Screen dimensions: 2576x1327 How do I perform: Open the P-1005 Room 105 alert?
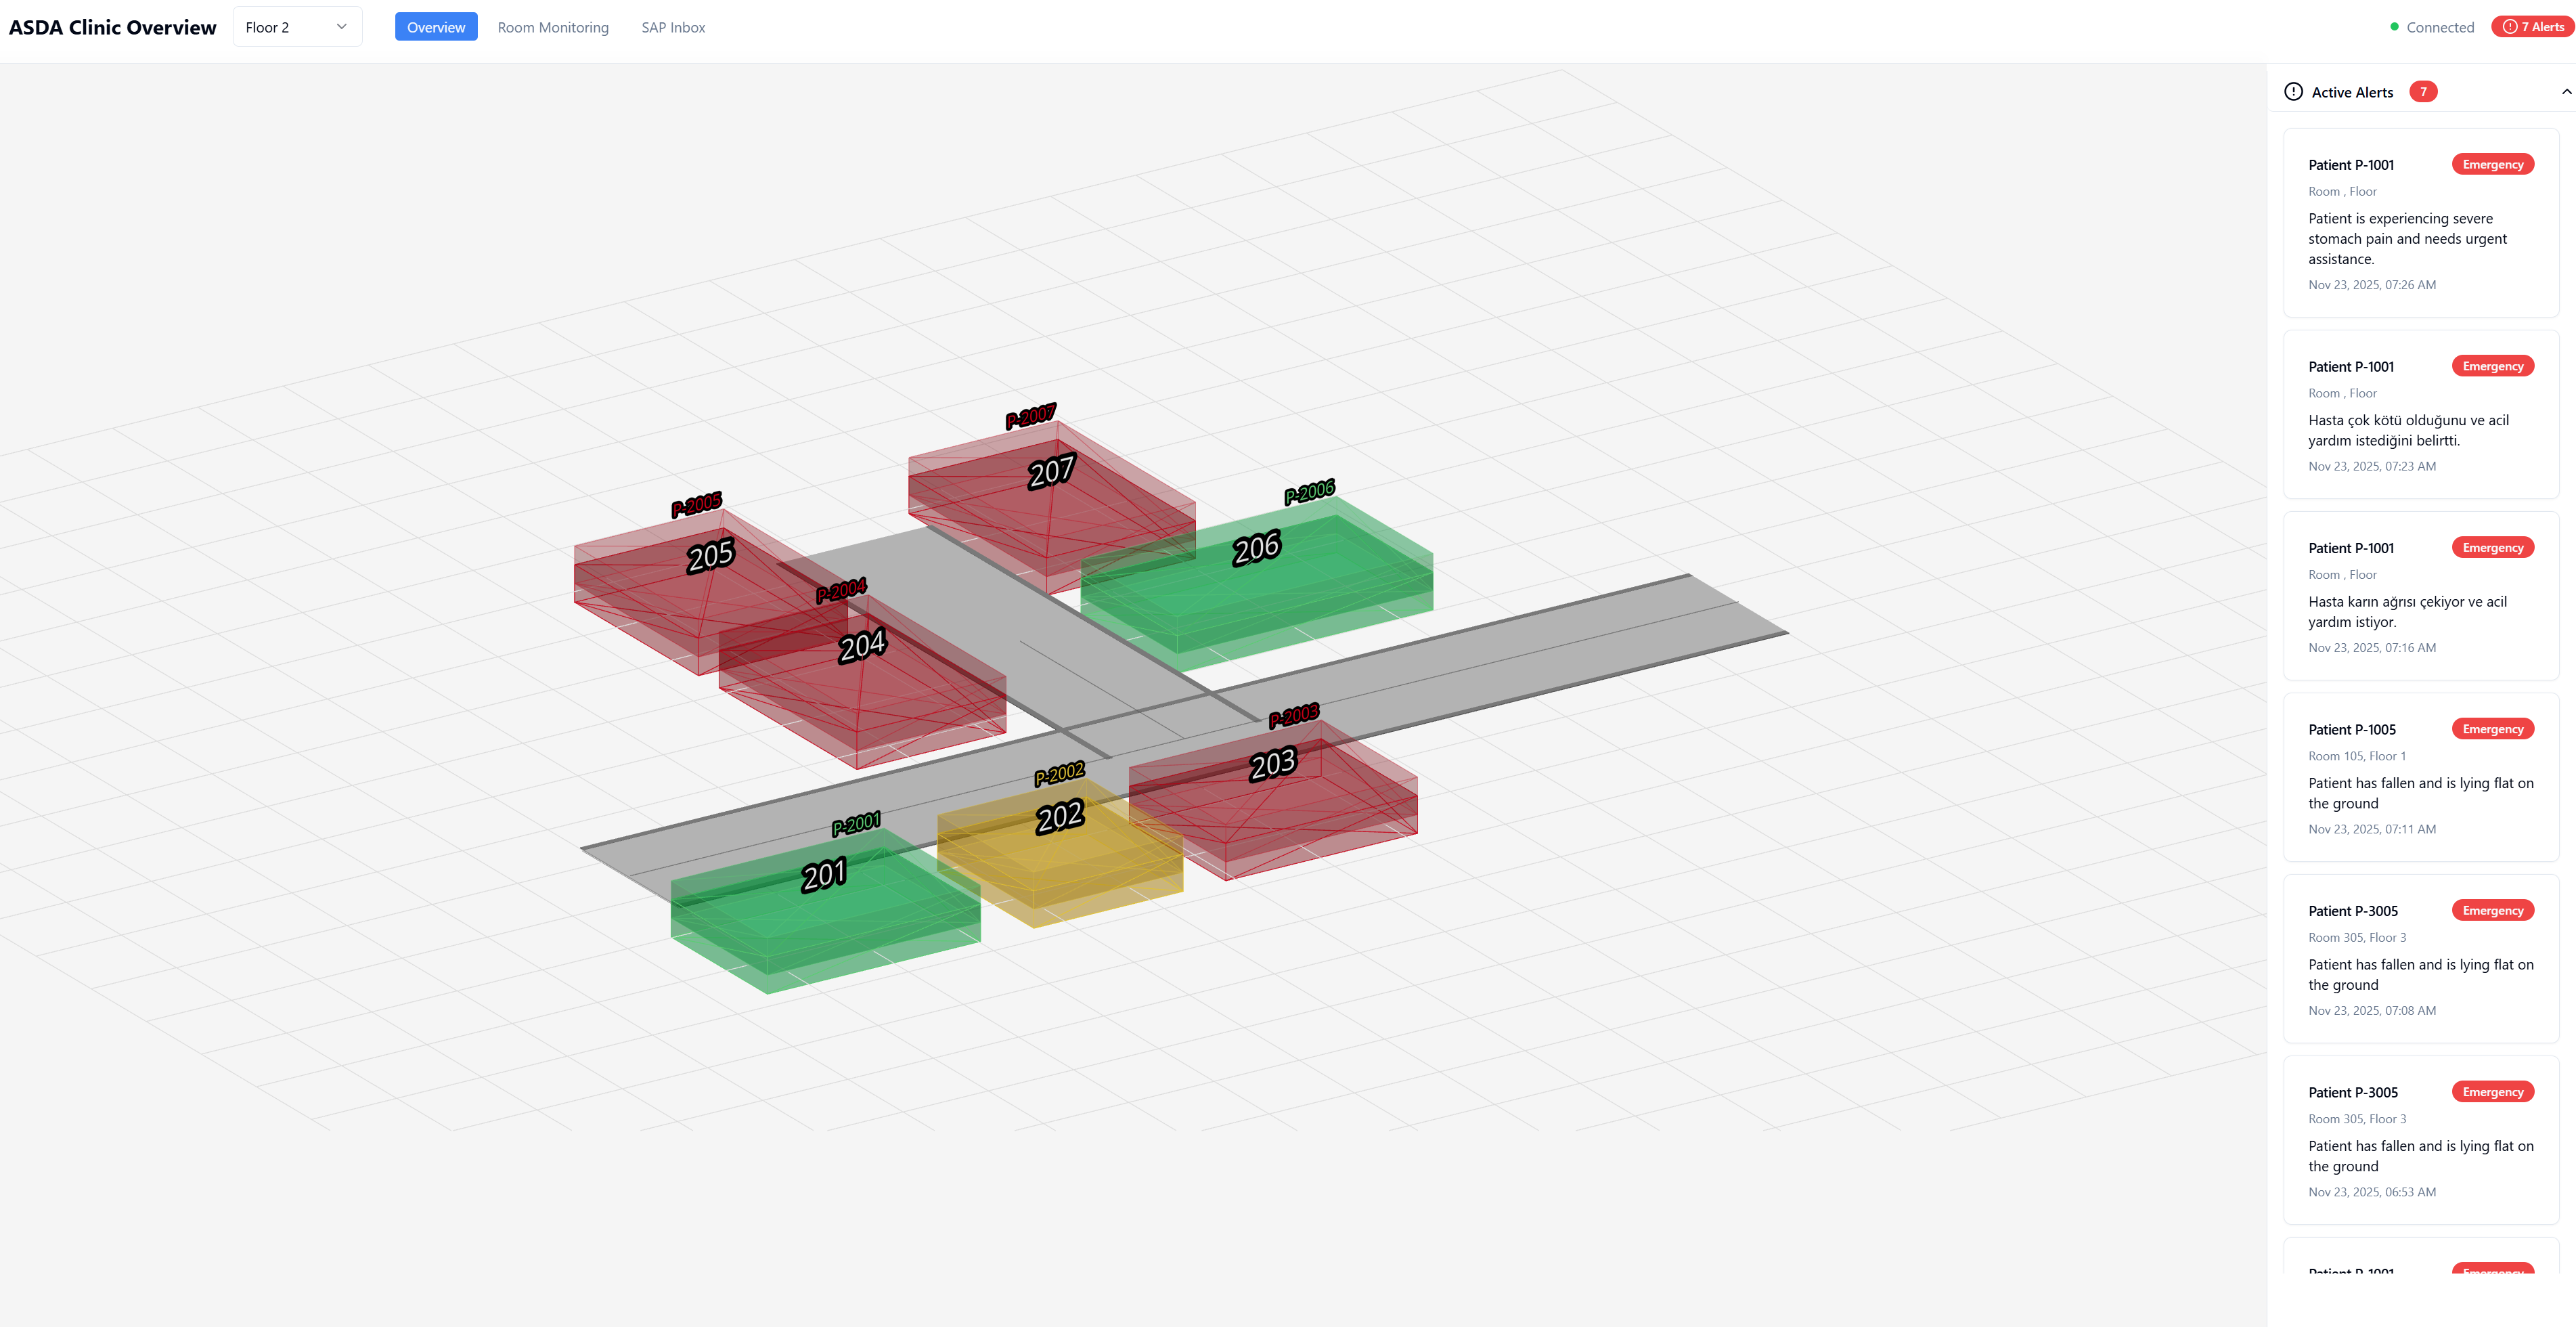[x=2420, y=778]
